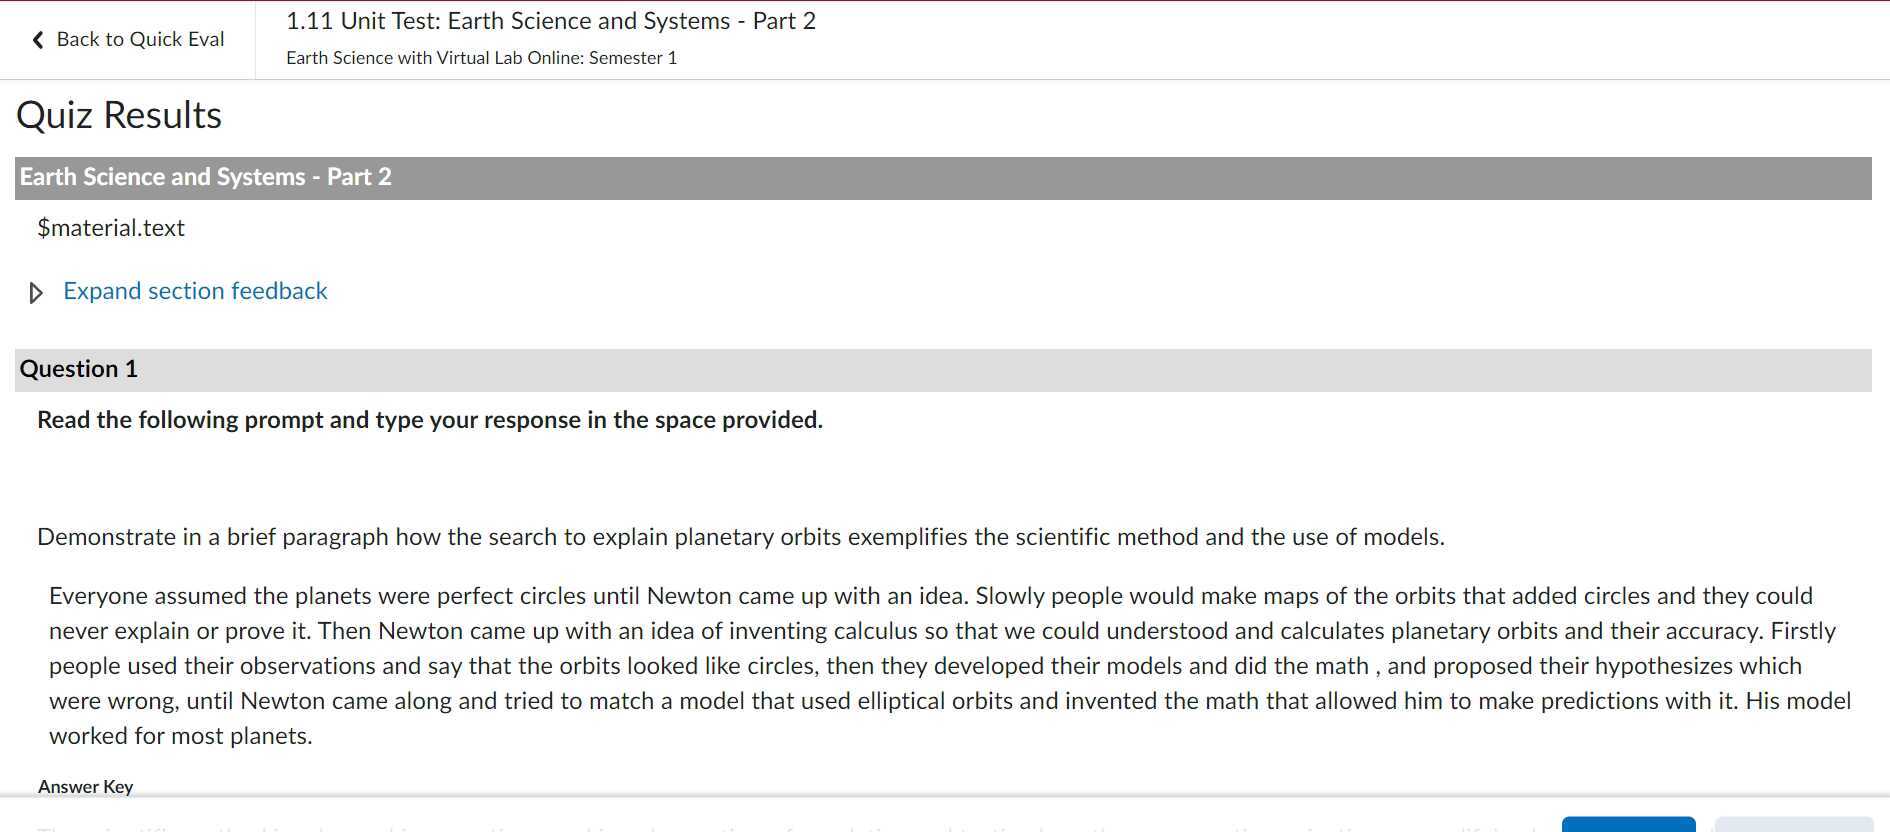
Task: Click the bold 'Read the following prompt' instruction
Action: click(x=430, y=420)
